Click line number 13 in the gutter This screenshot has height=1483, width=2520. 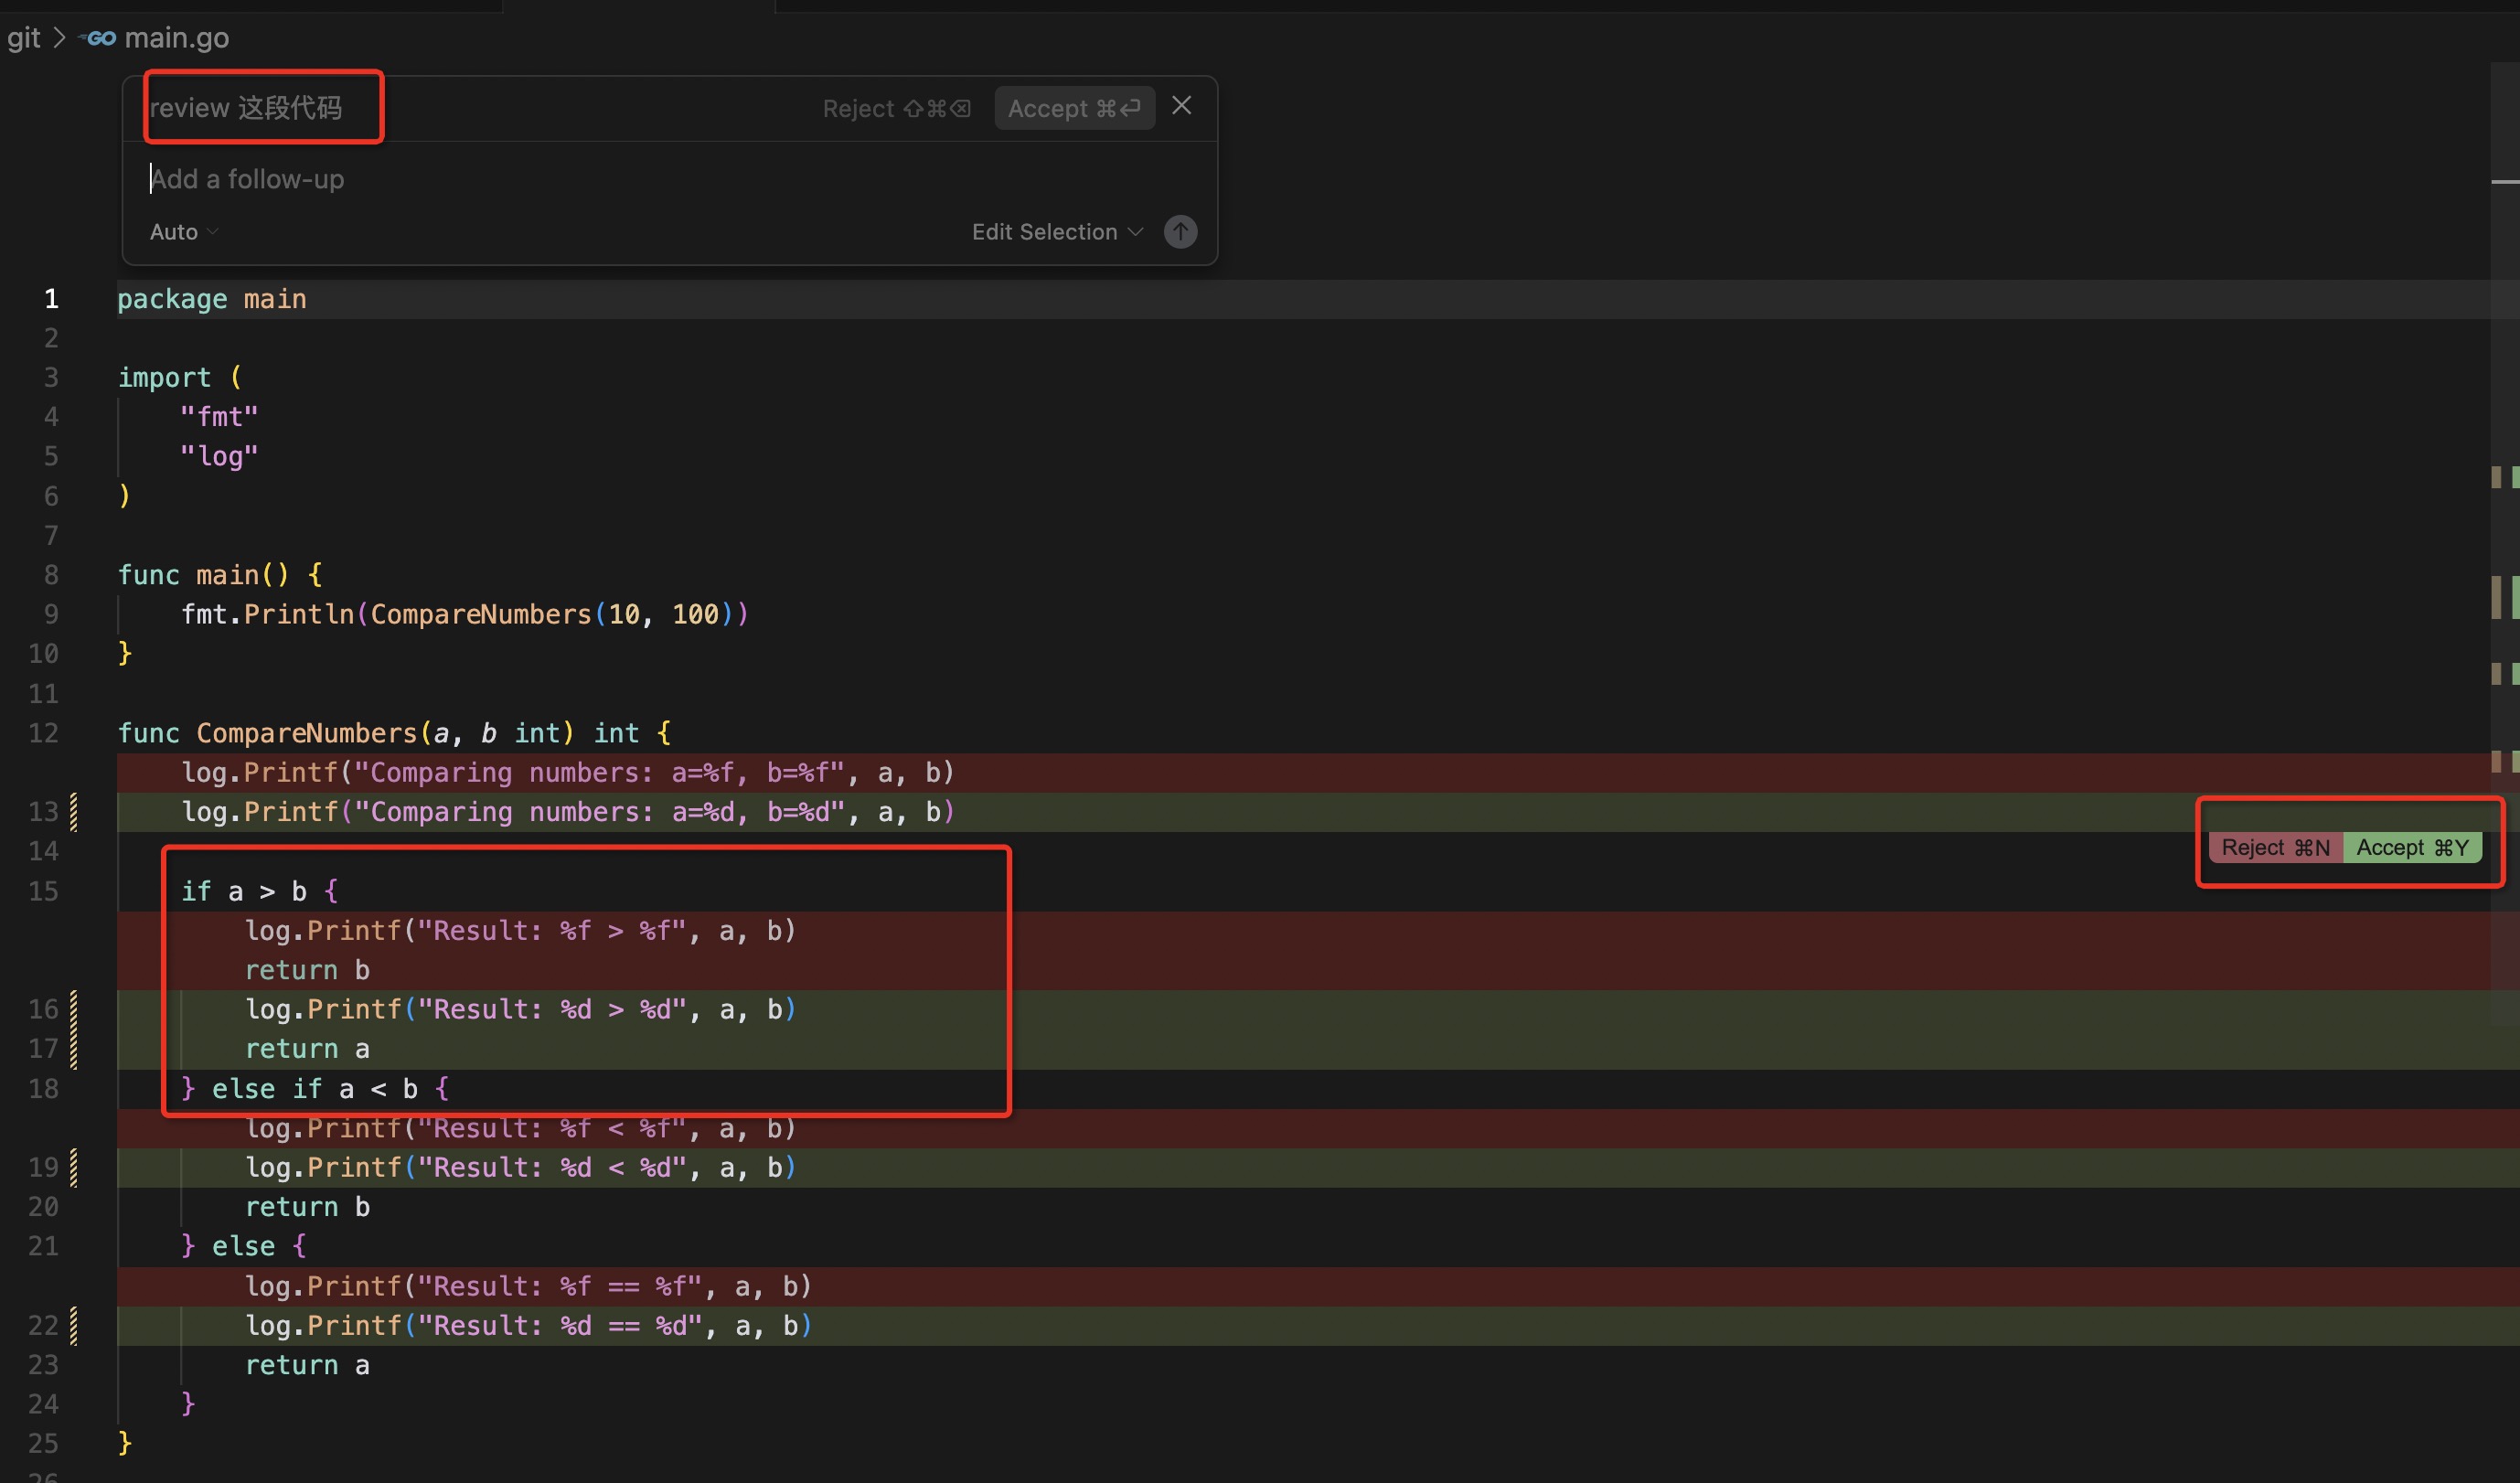(43, 811)
